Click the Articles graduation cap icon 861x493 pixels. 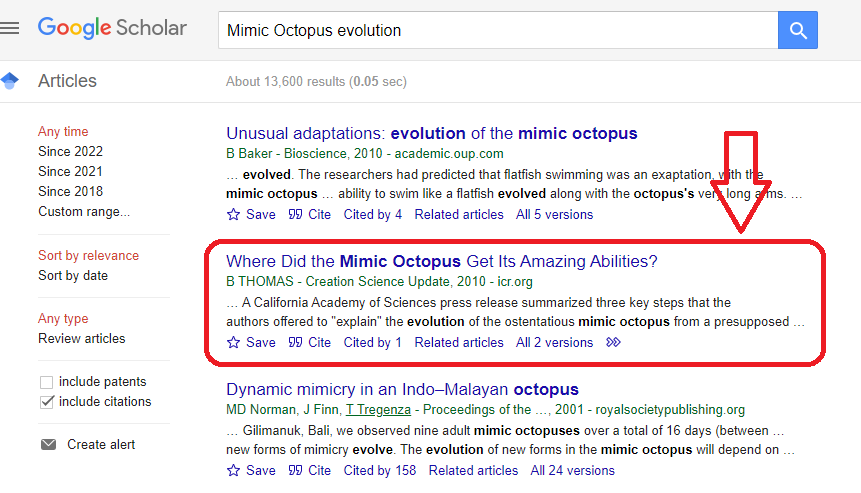[10, 81]
